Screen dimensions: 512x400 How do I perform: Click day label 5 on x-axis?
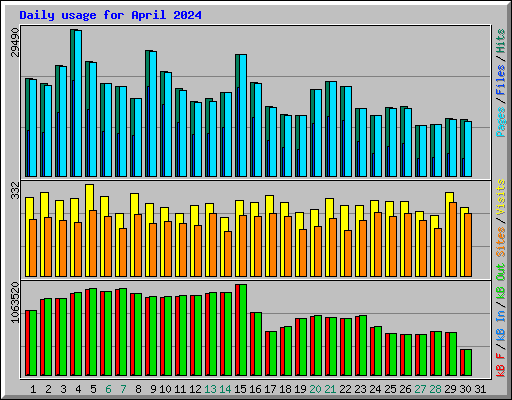pyautogui.click(x=93, y=389)
